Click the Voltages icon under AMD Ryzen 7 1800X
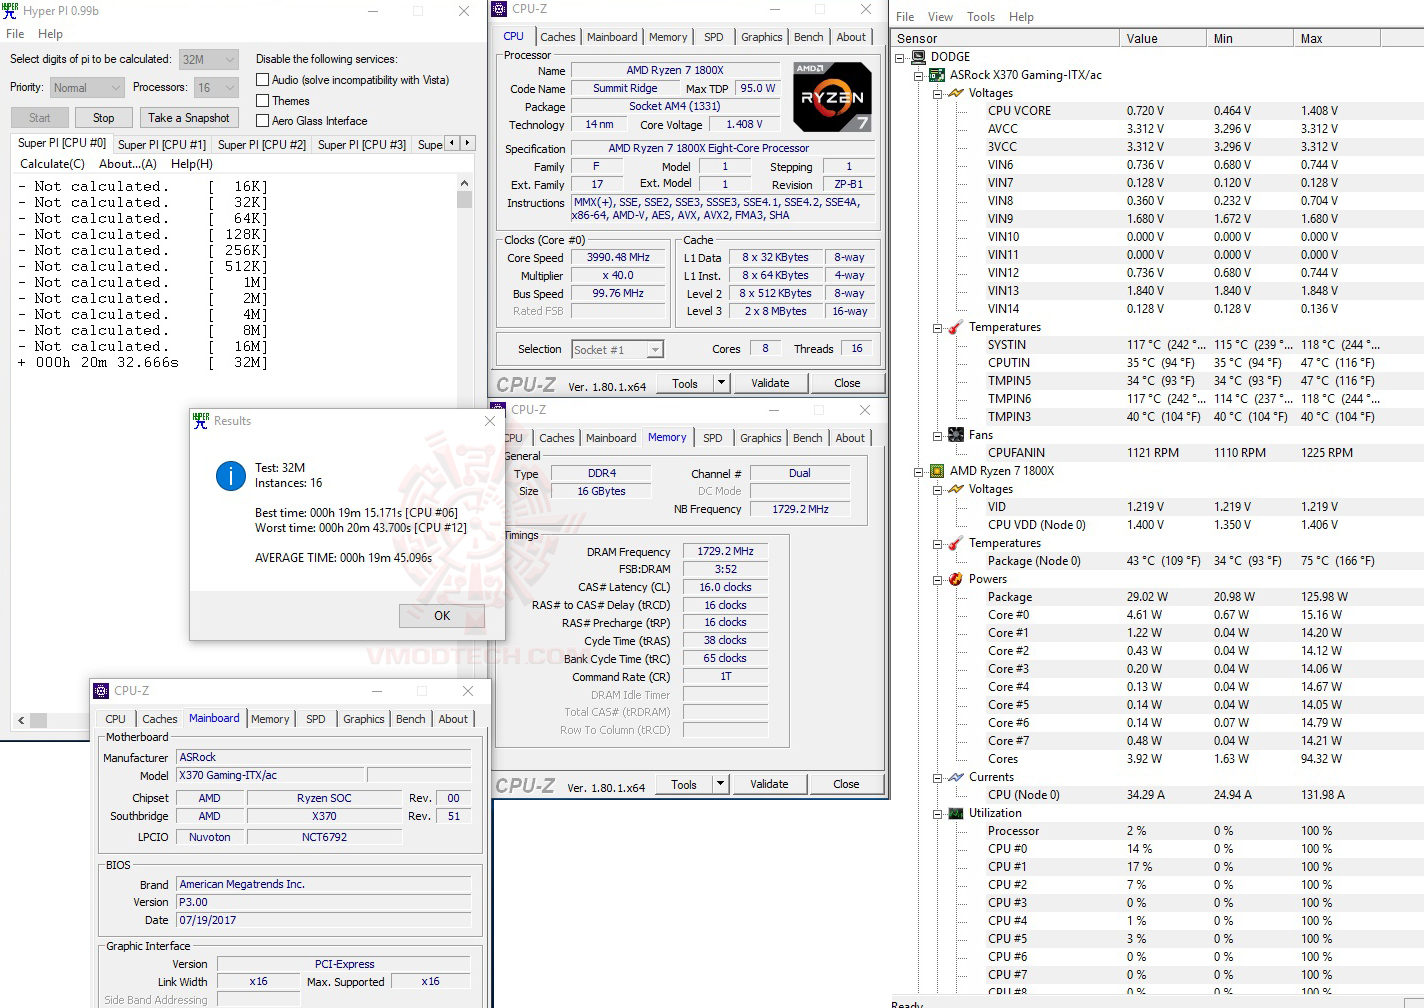Screen dimensions: 1424x1008 (x=955, y=489)
